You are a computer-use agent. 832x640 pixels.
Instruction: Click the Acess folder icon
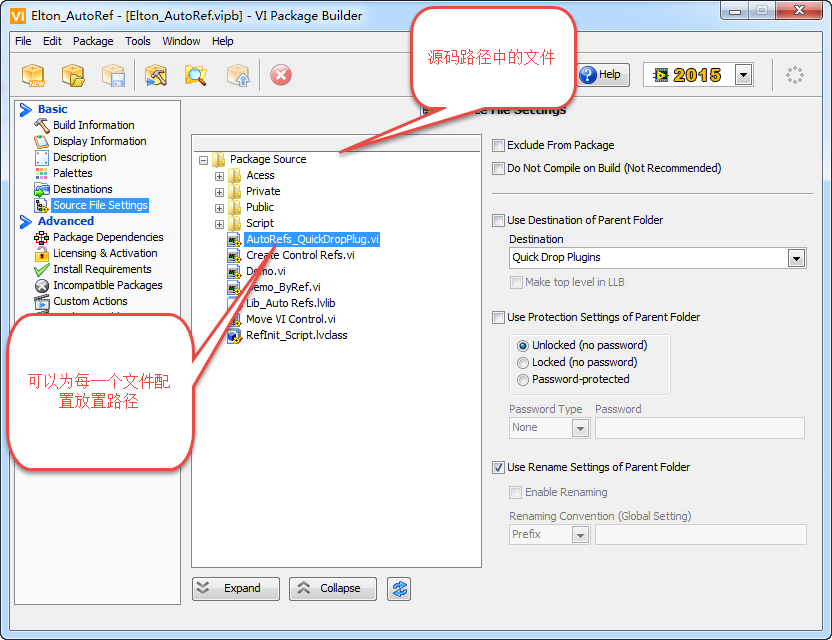[235, 176]
